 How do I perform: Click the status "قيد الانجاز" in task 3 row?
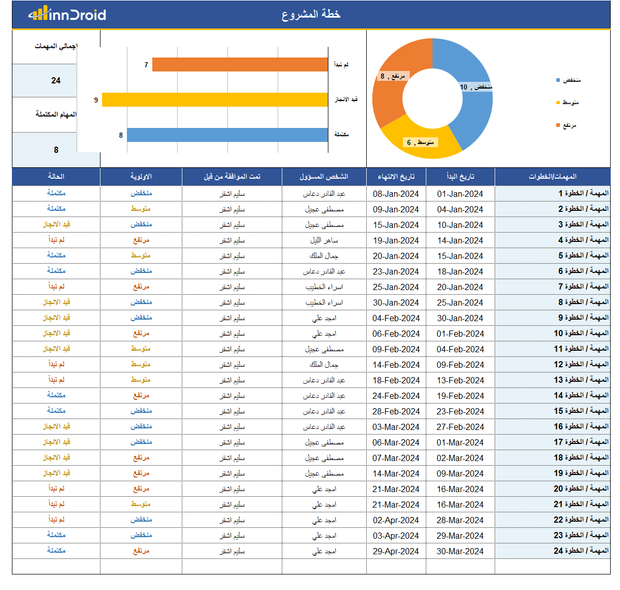click(x=56, y=225)
